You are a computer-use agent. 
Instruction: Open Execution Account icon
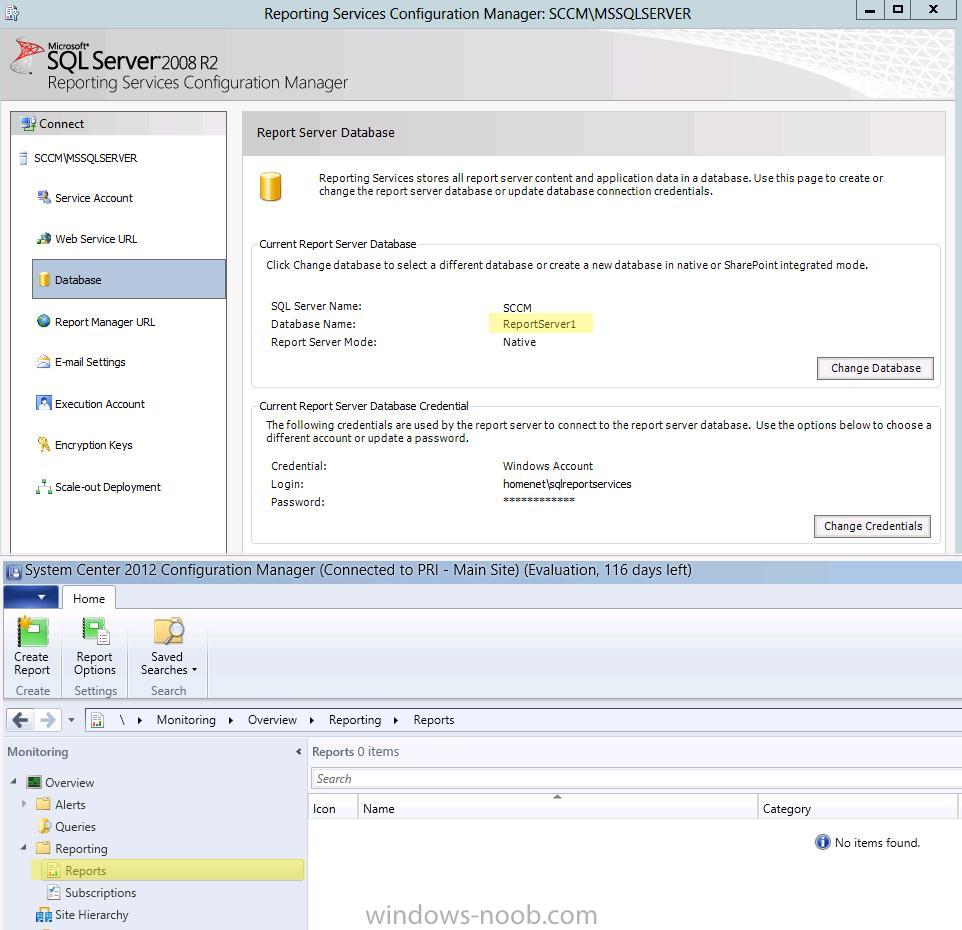click(44, 403)
